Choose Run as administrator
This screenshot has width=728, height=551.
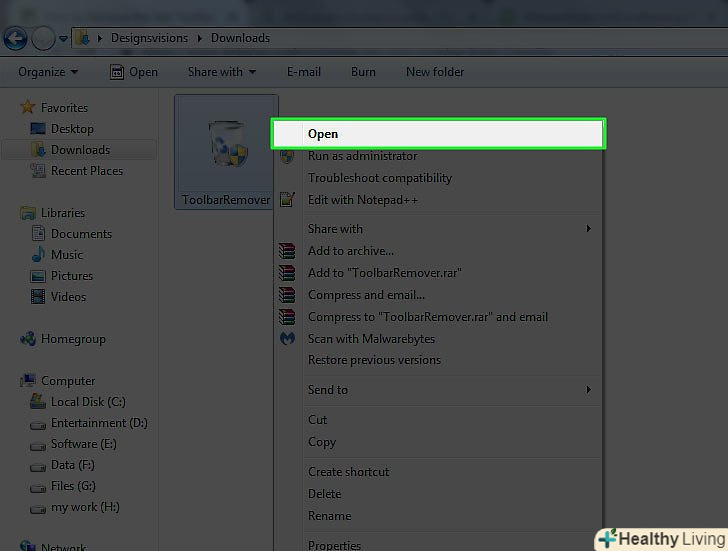click(438, 156)
